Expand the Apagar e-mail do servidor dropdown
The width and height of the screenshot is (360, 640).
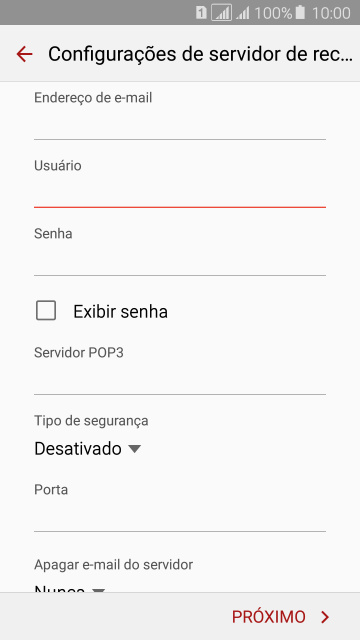(x=69, y=588)
